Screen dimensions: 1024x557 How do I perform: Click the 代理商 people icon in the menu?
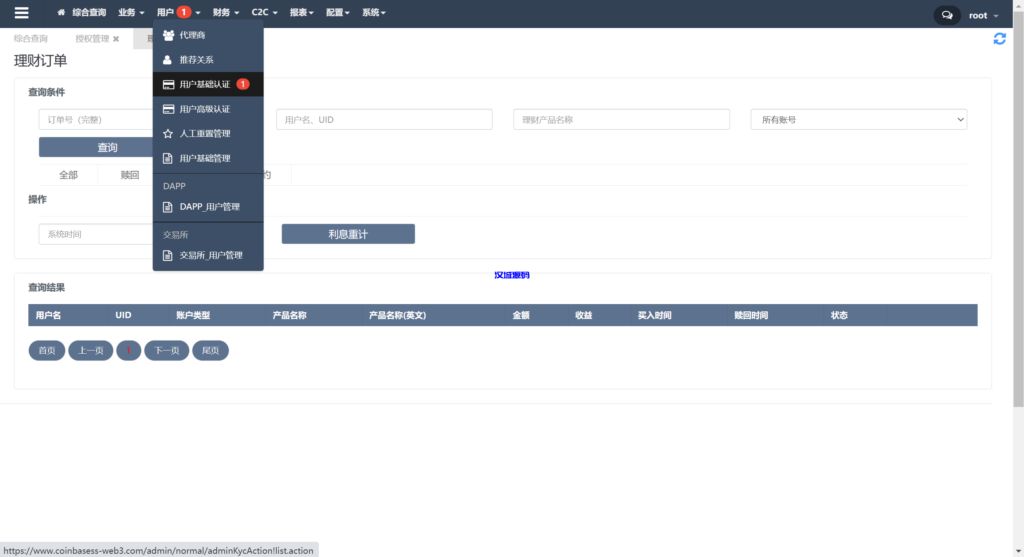168,35
